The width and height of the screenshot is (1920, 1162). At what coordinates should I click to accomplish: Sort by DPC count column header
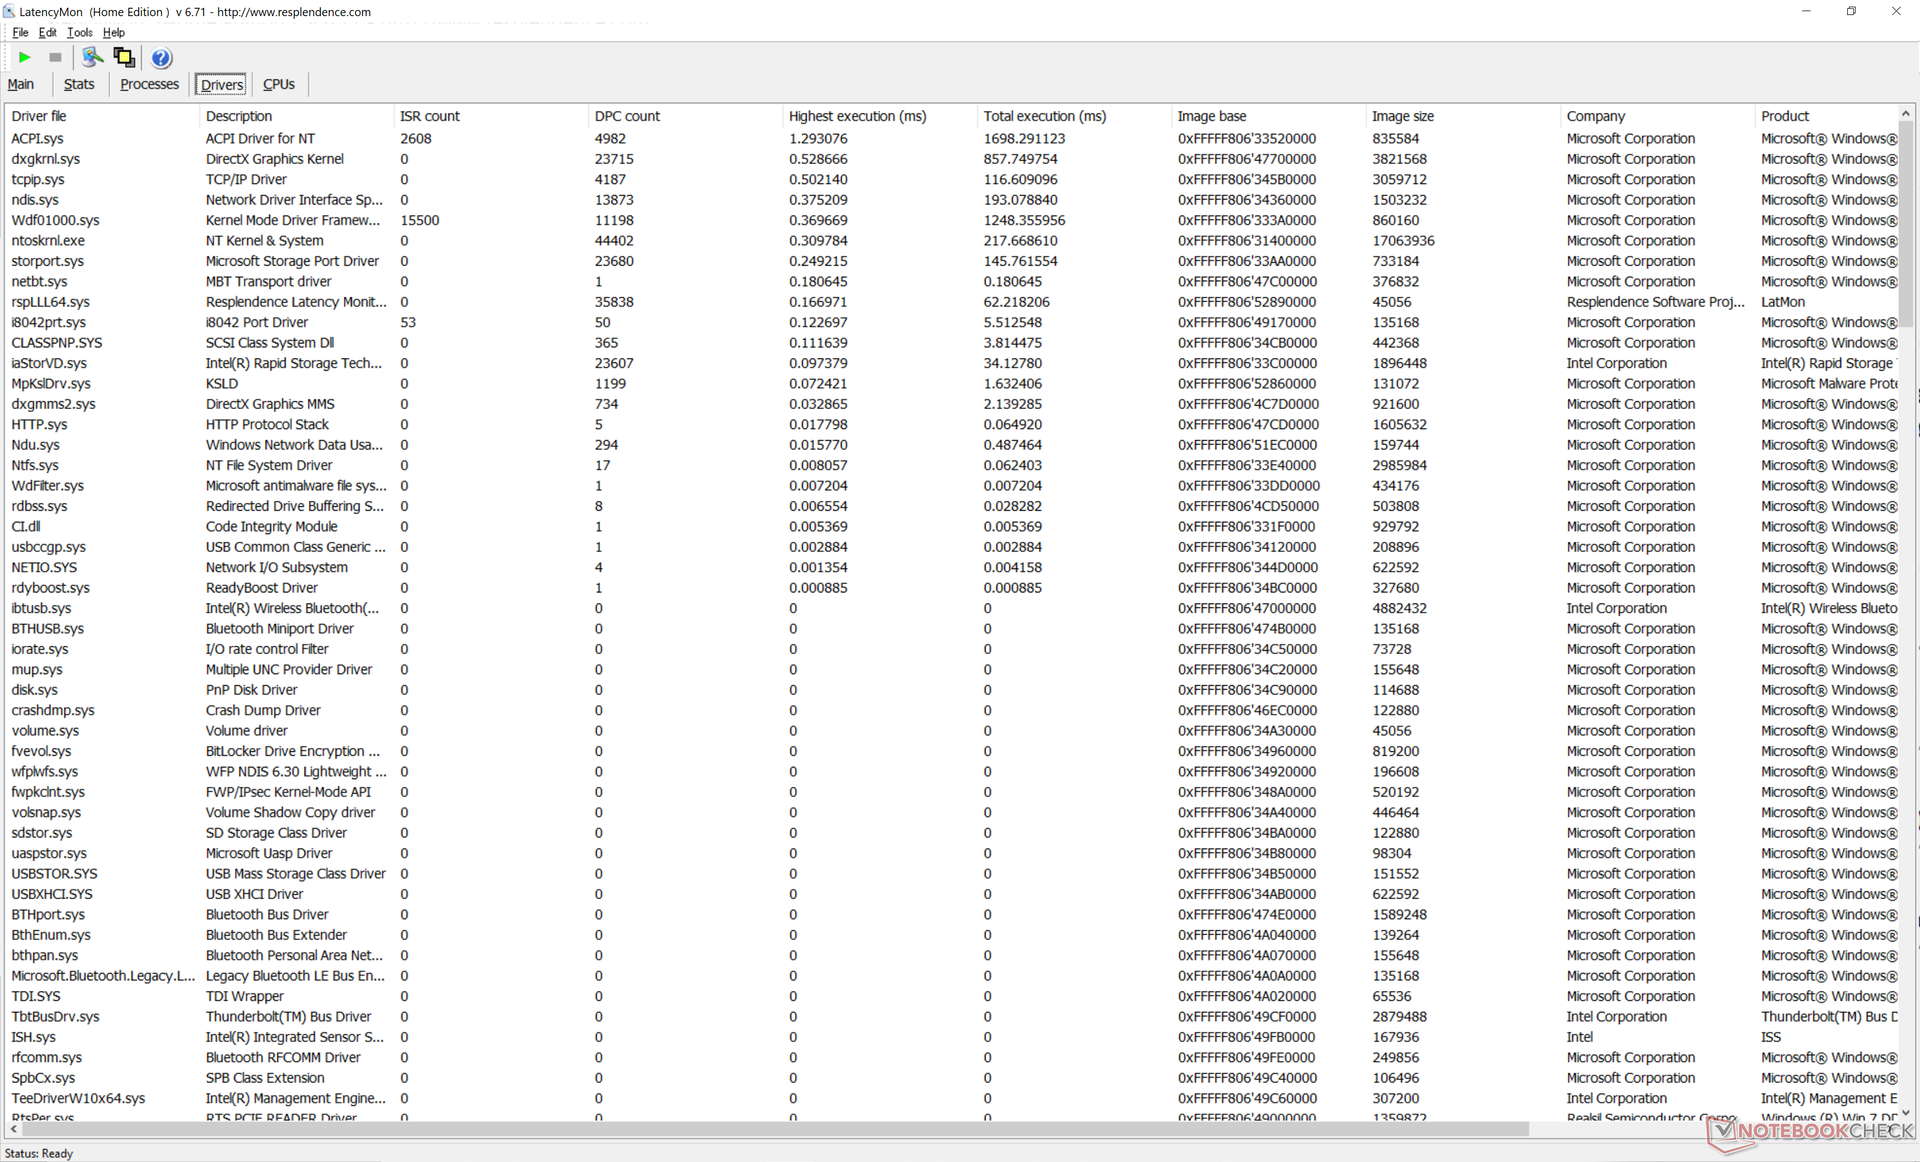point(627,116)
